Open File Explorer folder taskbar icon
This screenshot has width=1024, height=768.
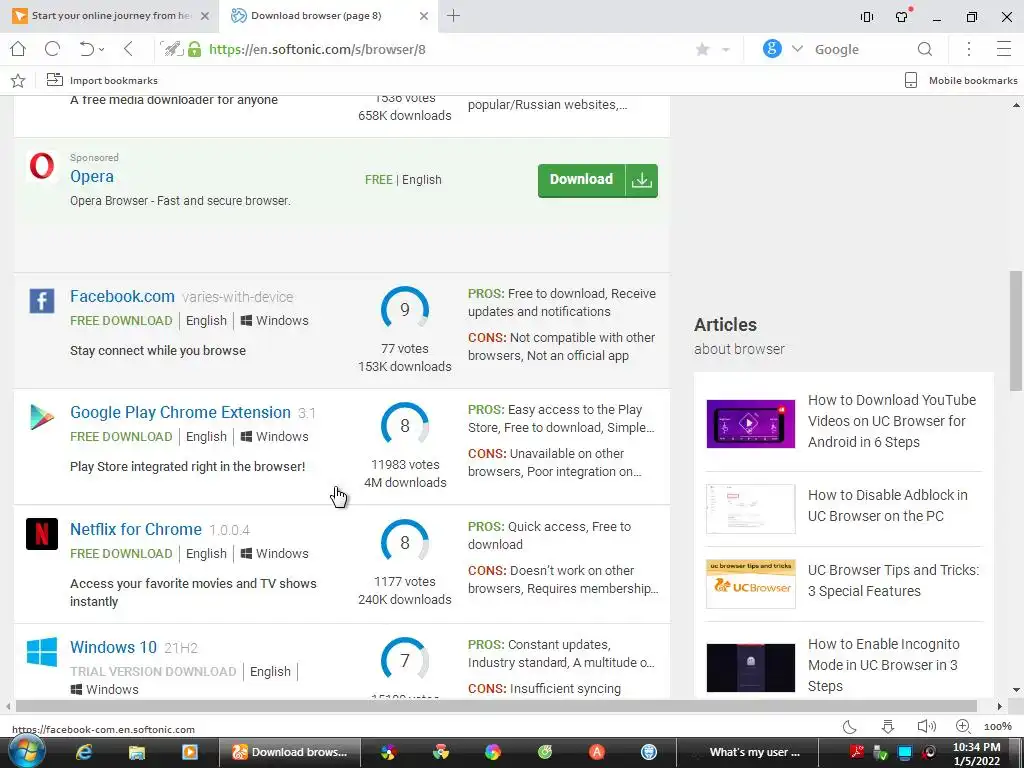coord(136,752)
